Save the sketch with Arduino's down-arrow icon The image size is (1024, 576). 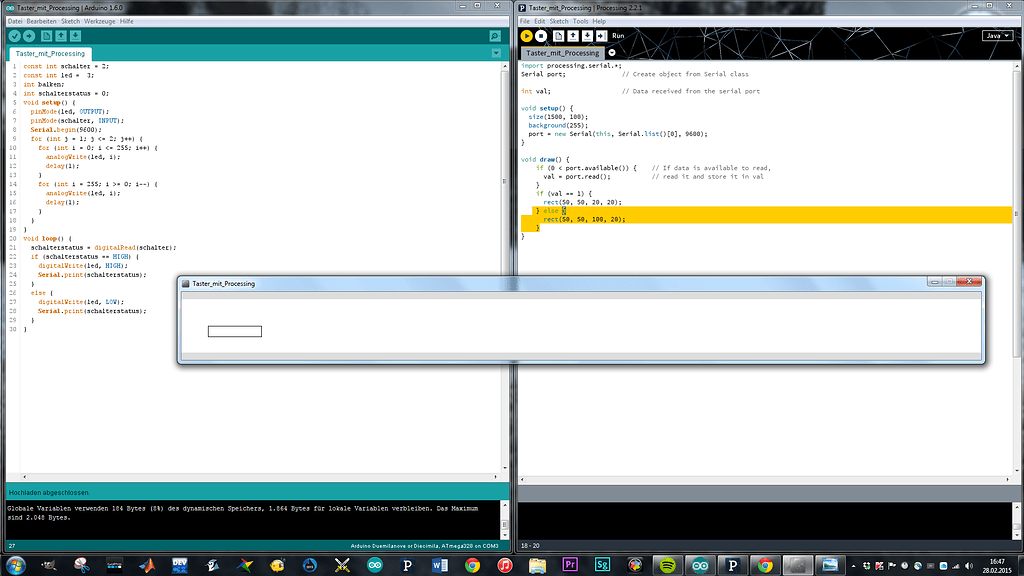[x=75, y=36]
